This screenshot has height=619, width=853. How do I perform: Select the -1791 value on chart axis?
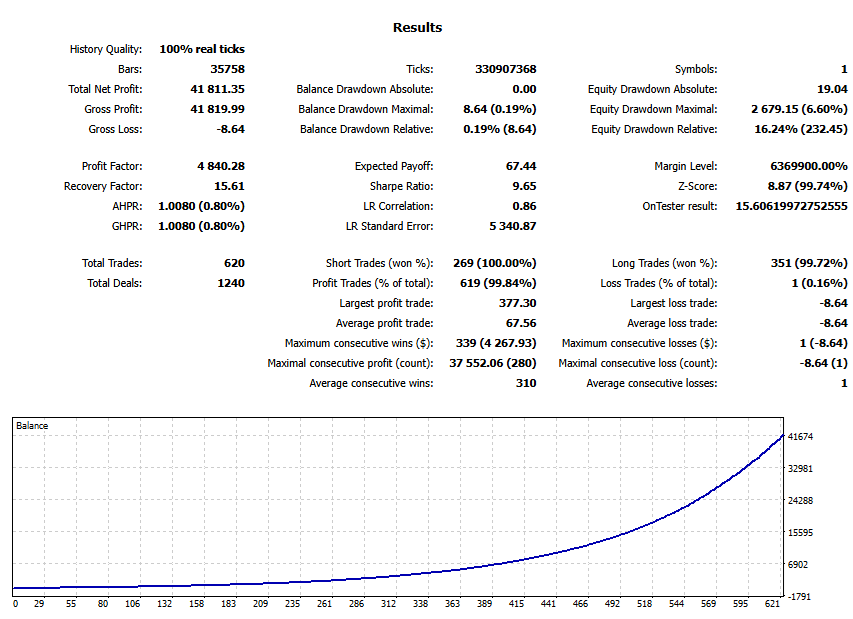pyautogui.click(x=800, y=597)
